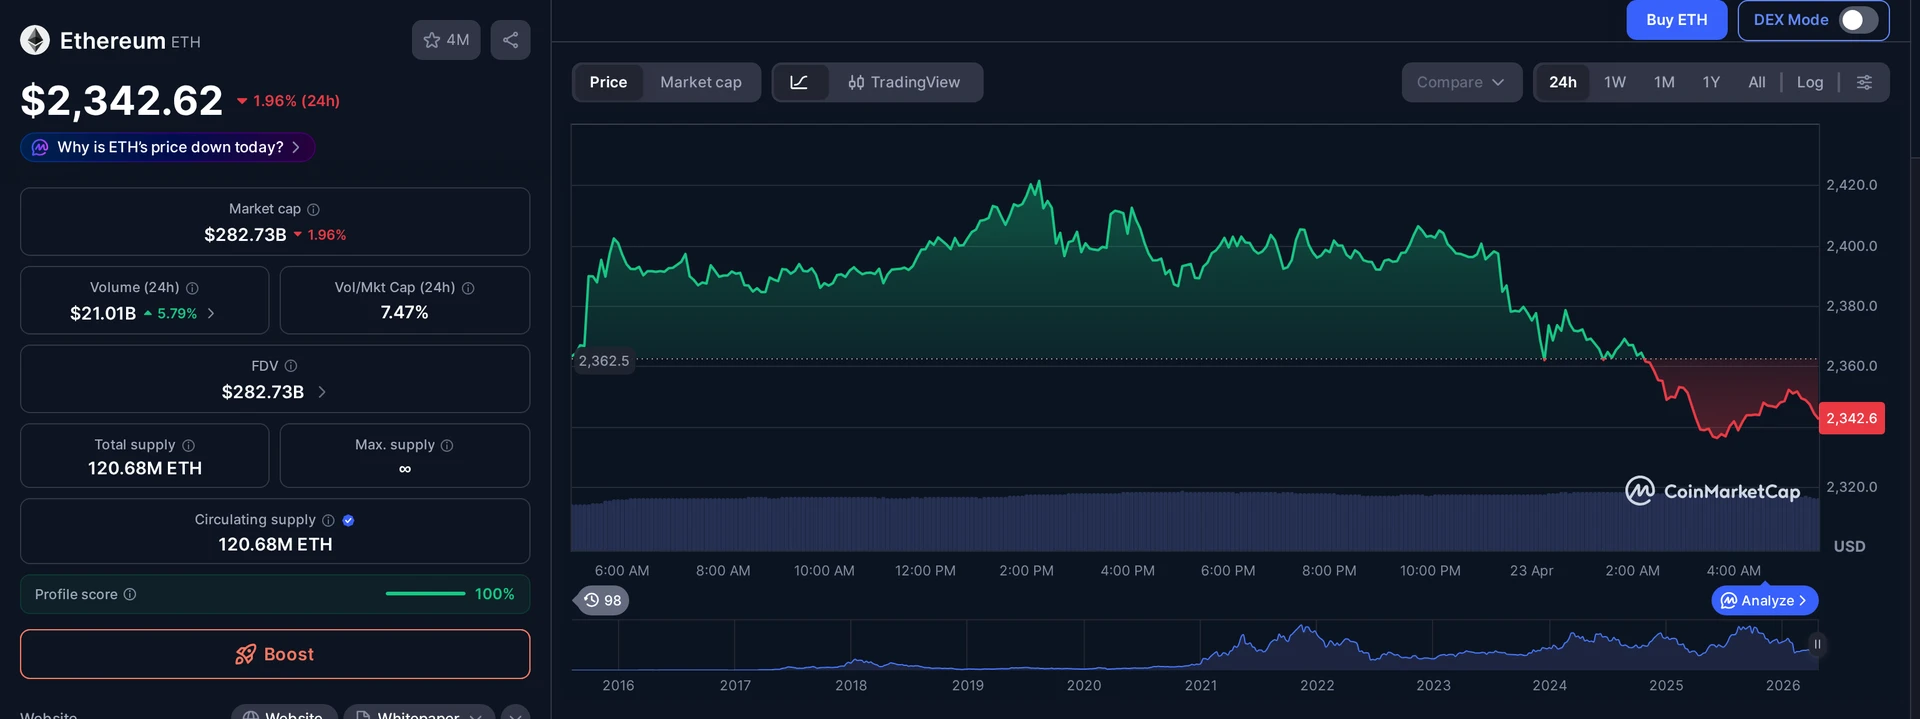
Task: Select the line chart view icon
Action: (x=800, y=82)
